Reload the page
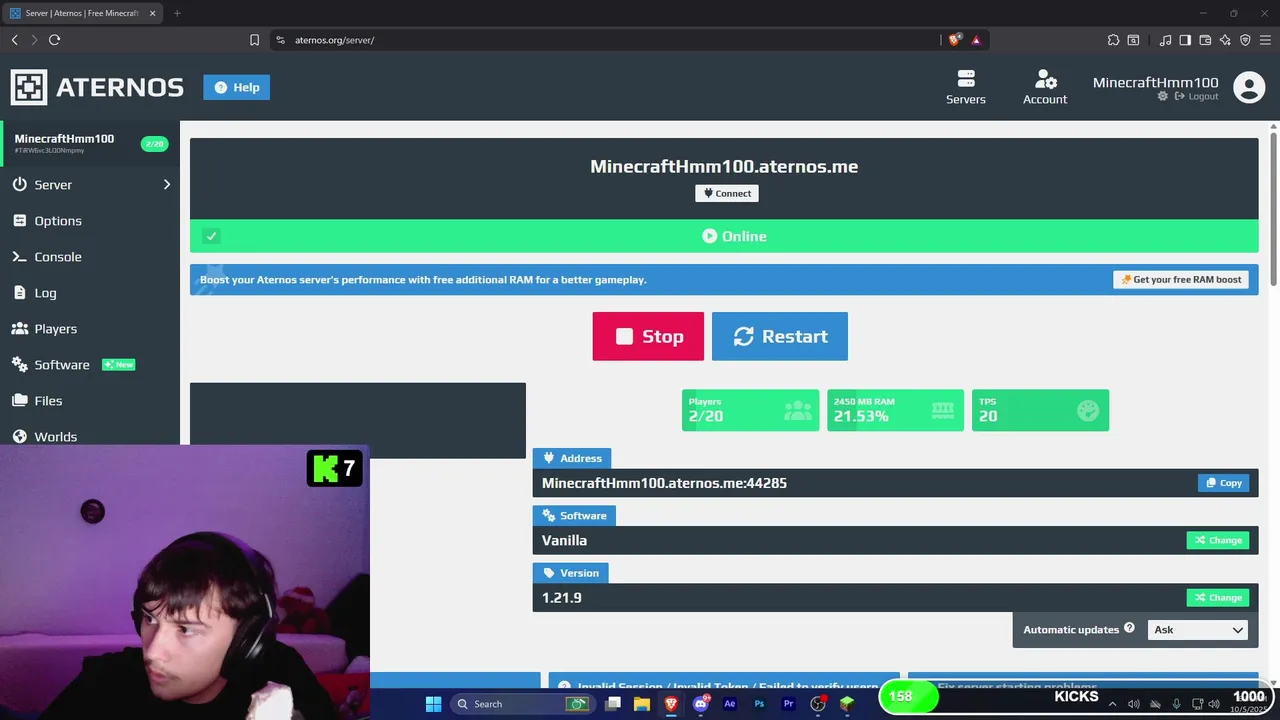This screenshot has height=720, width=1280. click(x=54, y=40)
